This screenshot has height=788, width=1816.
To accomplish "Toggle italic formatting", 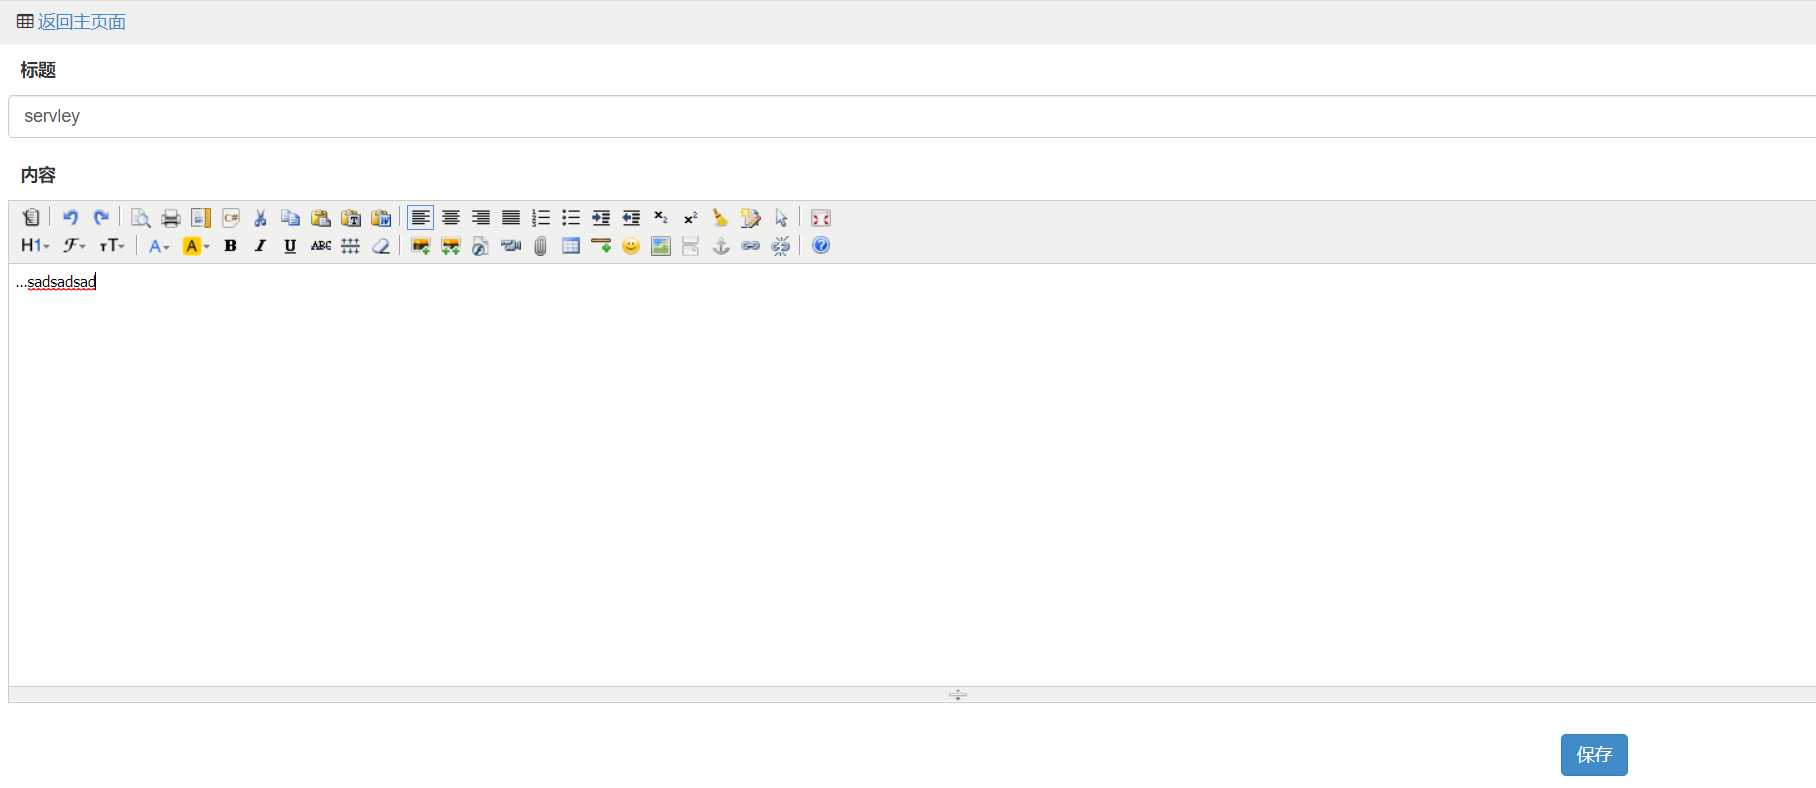I will [x=261, y=245].
